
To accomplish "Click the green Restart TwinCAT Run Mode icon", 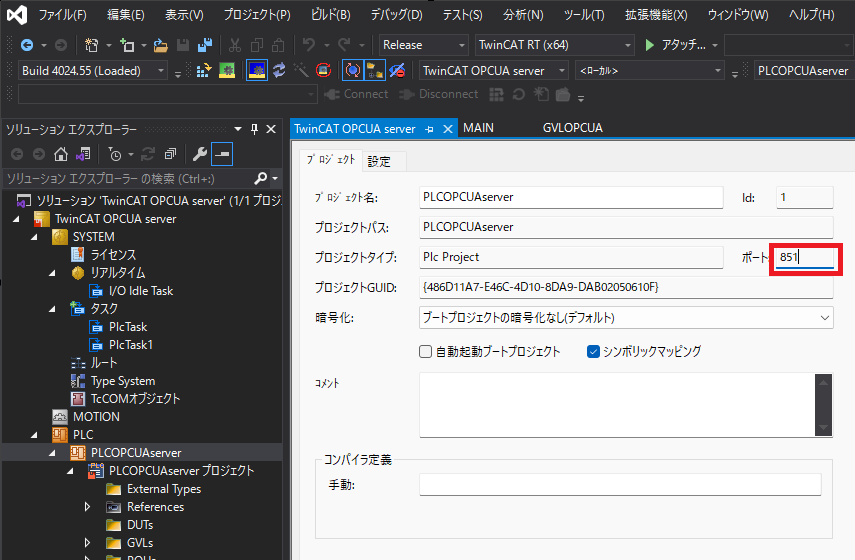I will tap(226, 70).
